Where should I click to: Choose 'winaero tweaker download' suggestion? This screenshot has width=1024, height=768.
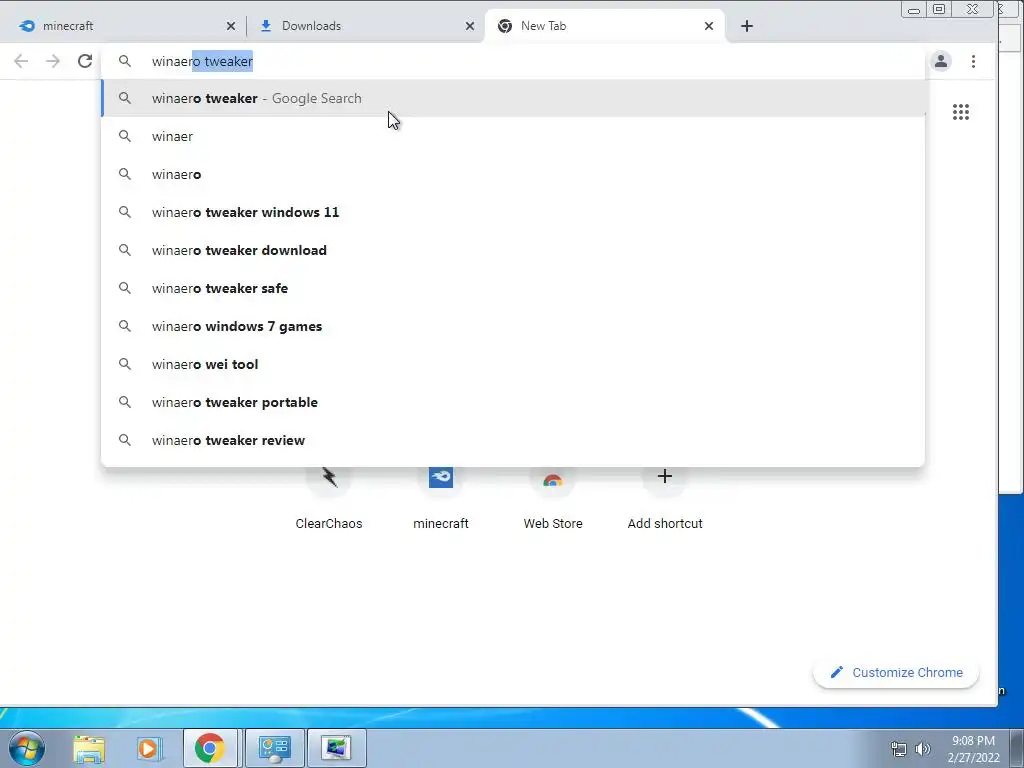coord(514,250)
